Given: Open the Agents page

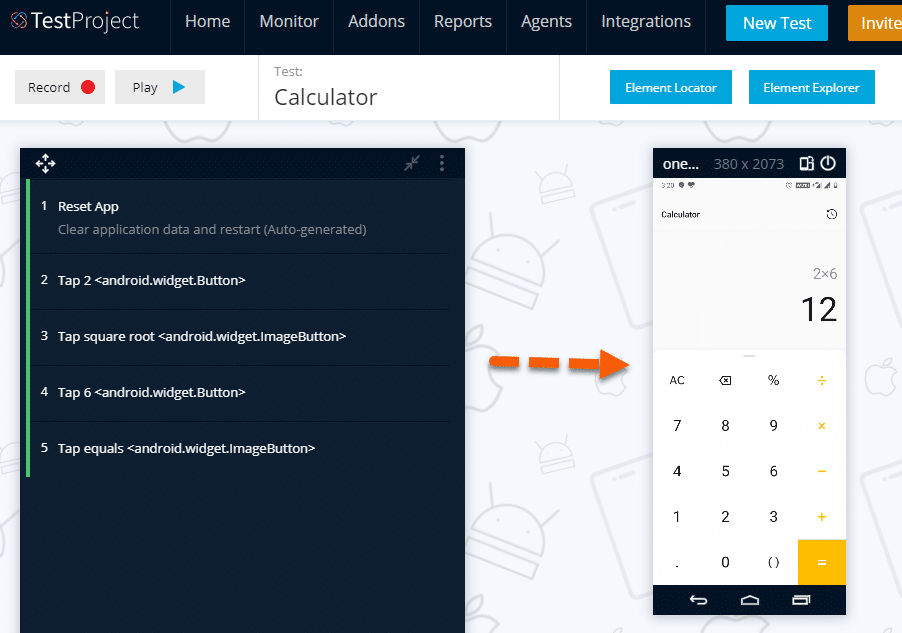Looking at the screenshot, I should pyautogui.click(x=546, y=21).
